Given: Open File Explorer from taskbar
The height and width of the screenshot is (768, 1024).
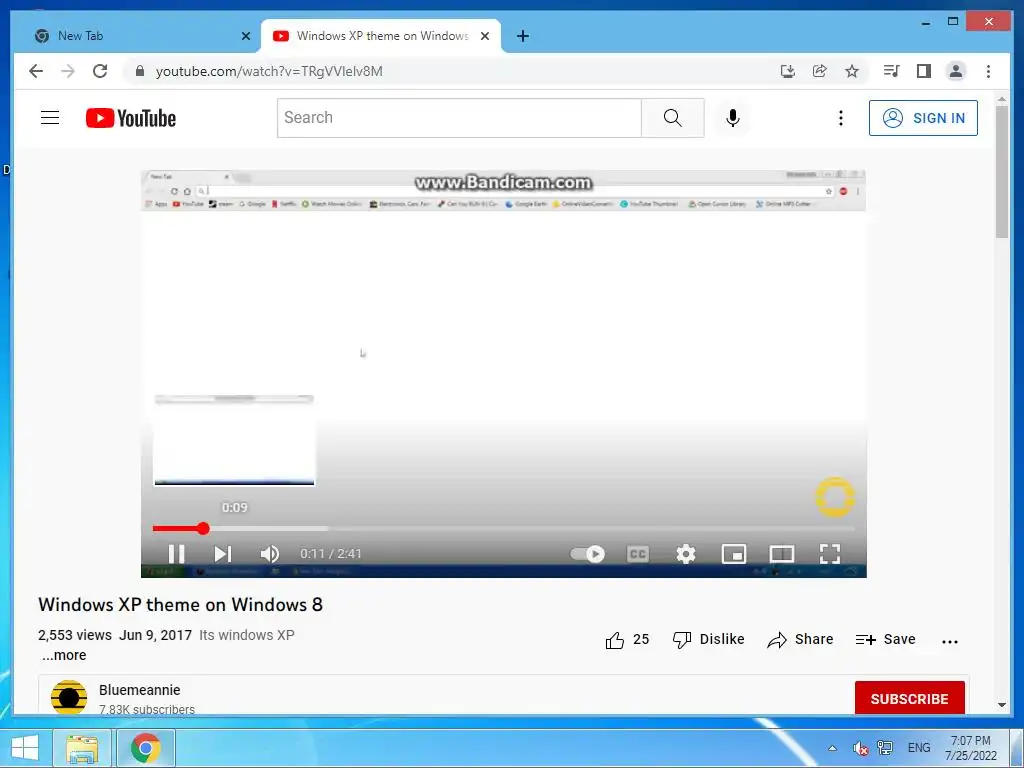Looking at the screenshot, I should pos(82,748).
